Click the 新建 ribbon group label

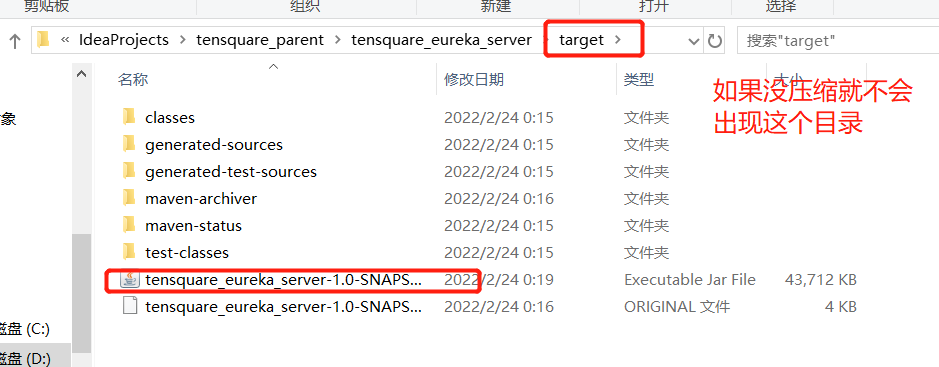[x=495, y=6]
